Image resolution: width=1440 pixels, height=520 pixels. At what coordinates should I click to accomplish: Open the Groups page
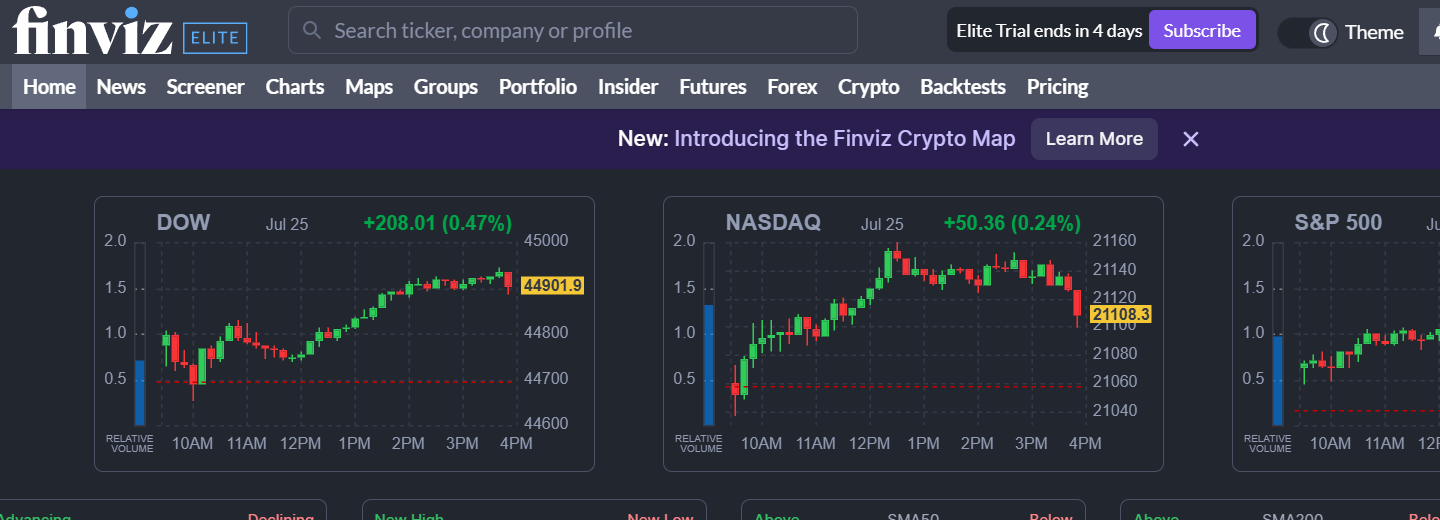pyautogui.click(x=446, y=87)
